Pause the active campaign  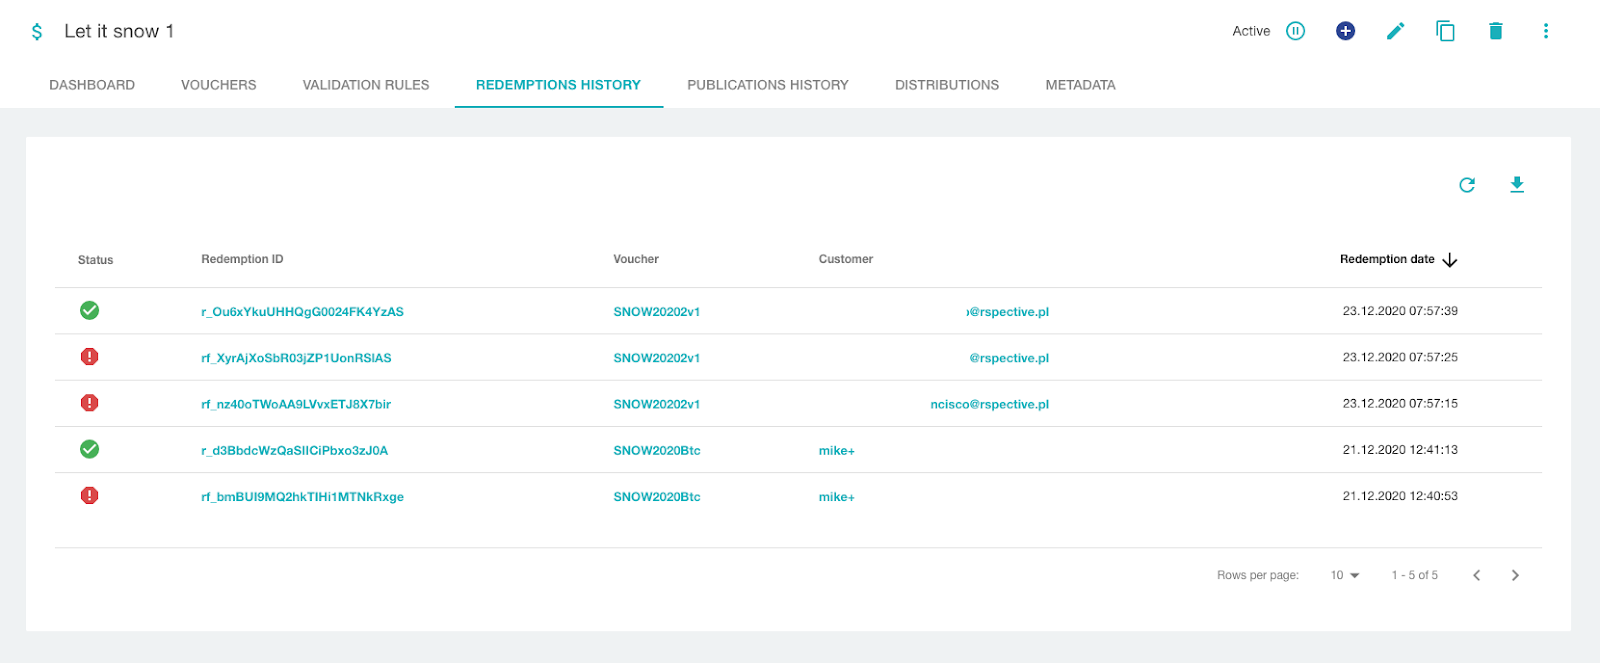click(x=1295, y=31)
